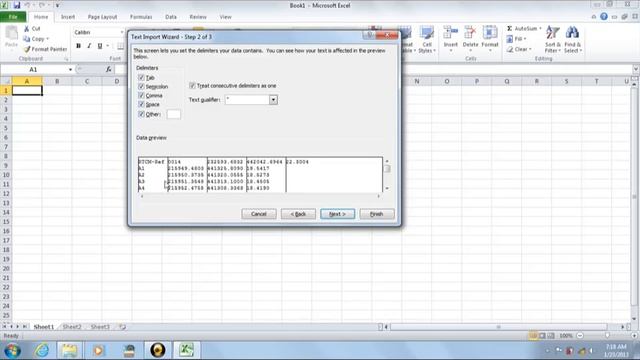640x360 pixels.
Task: Click the Other delimiter text field
Action: pos(173,114)
